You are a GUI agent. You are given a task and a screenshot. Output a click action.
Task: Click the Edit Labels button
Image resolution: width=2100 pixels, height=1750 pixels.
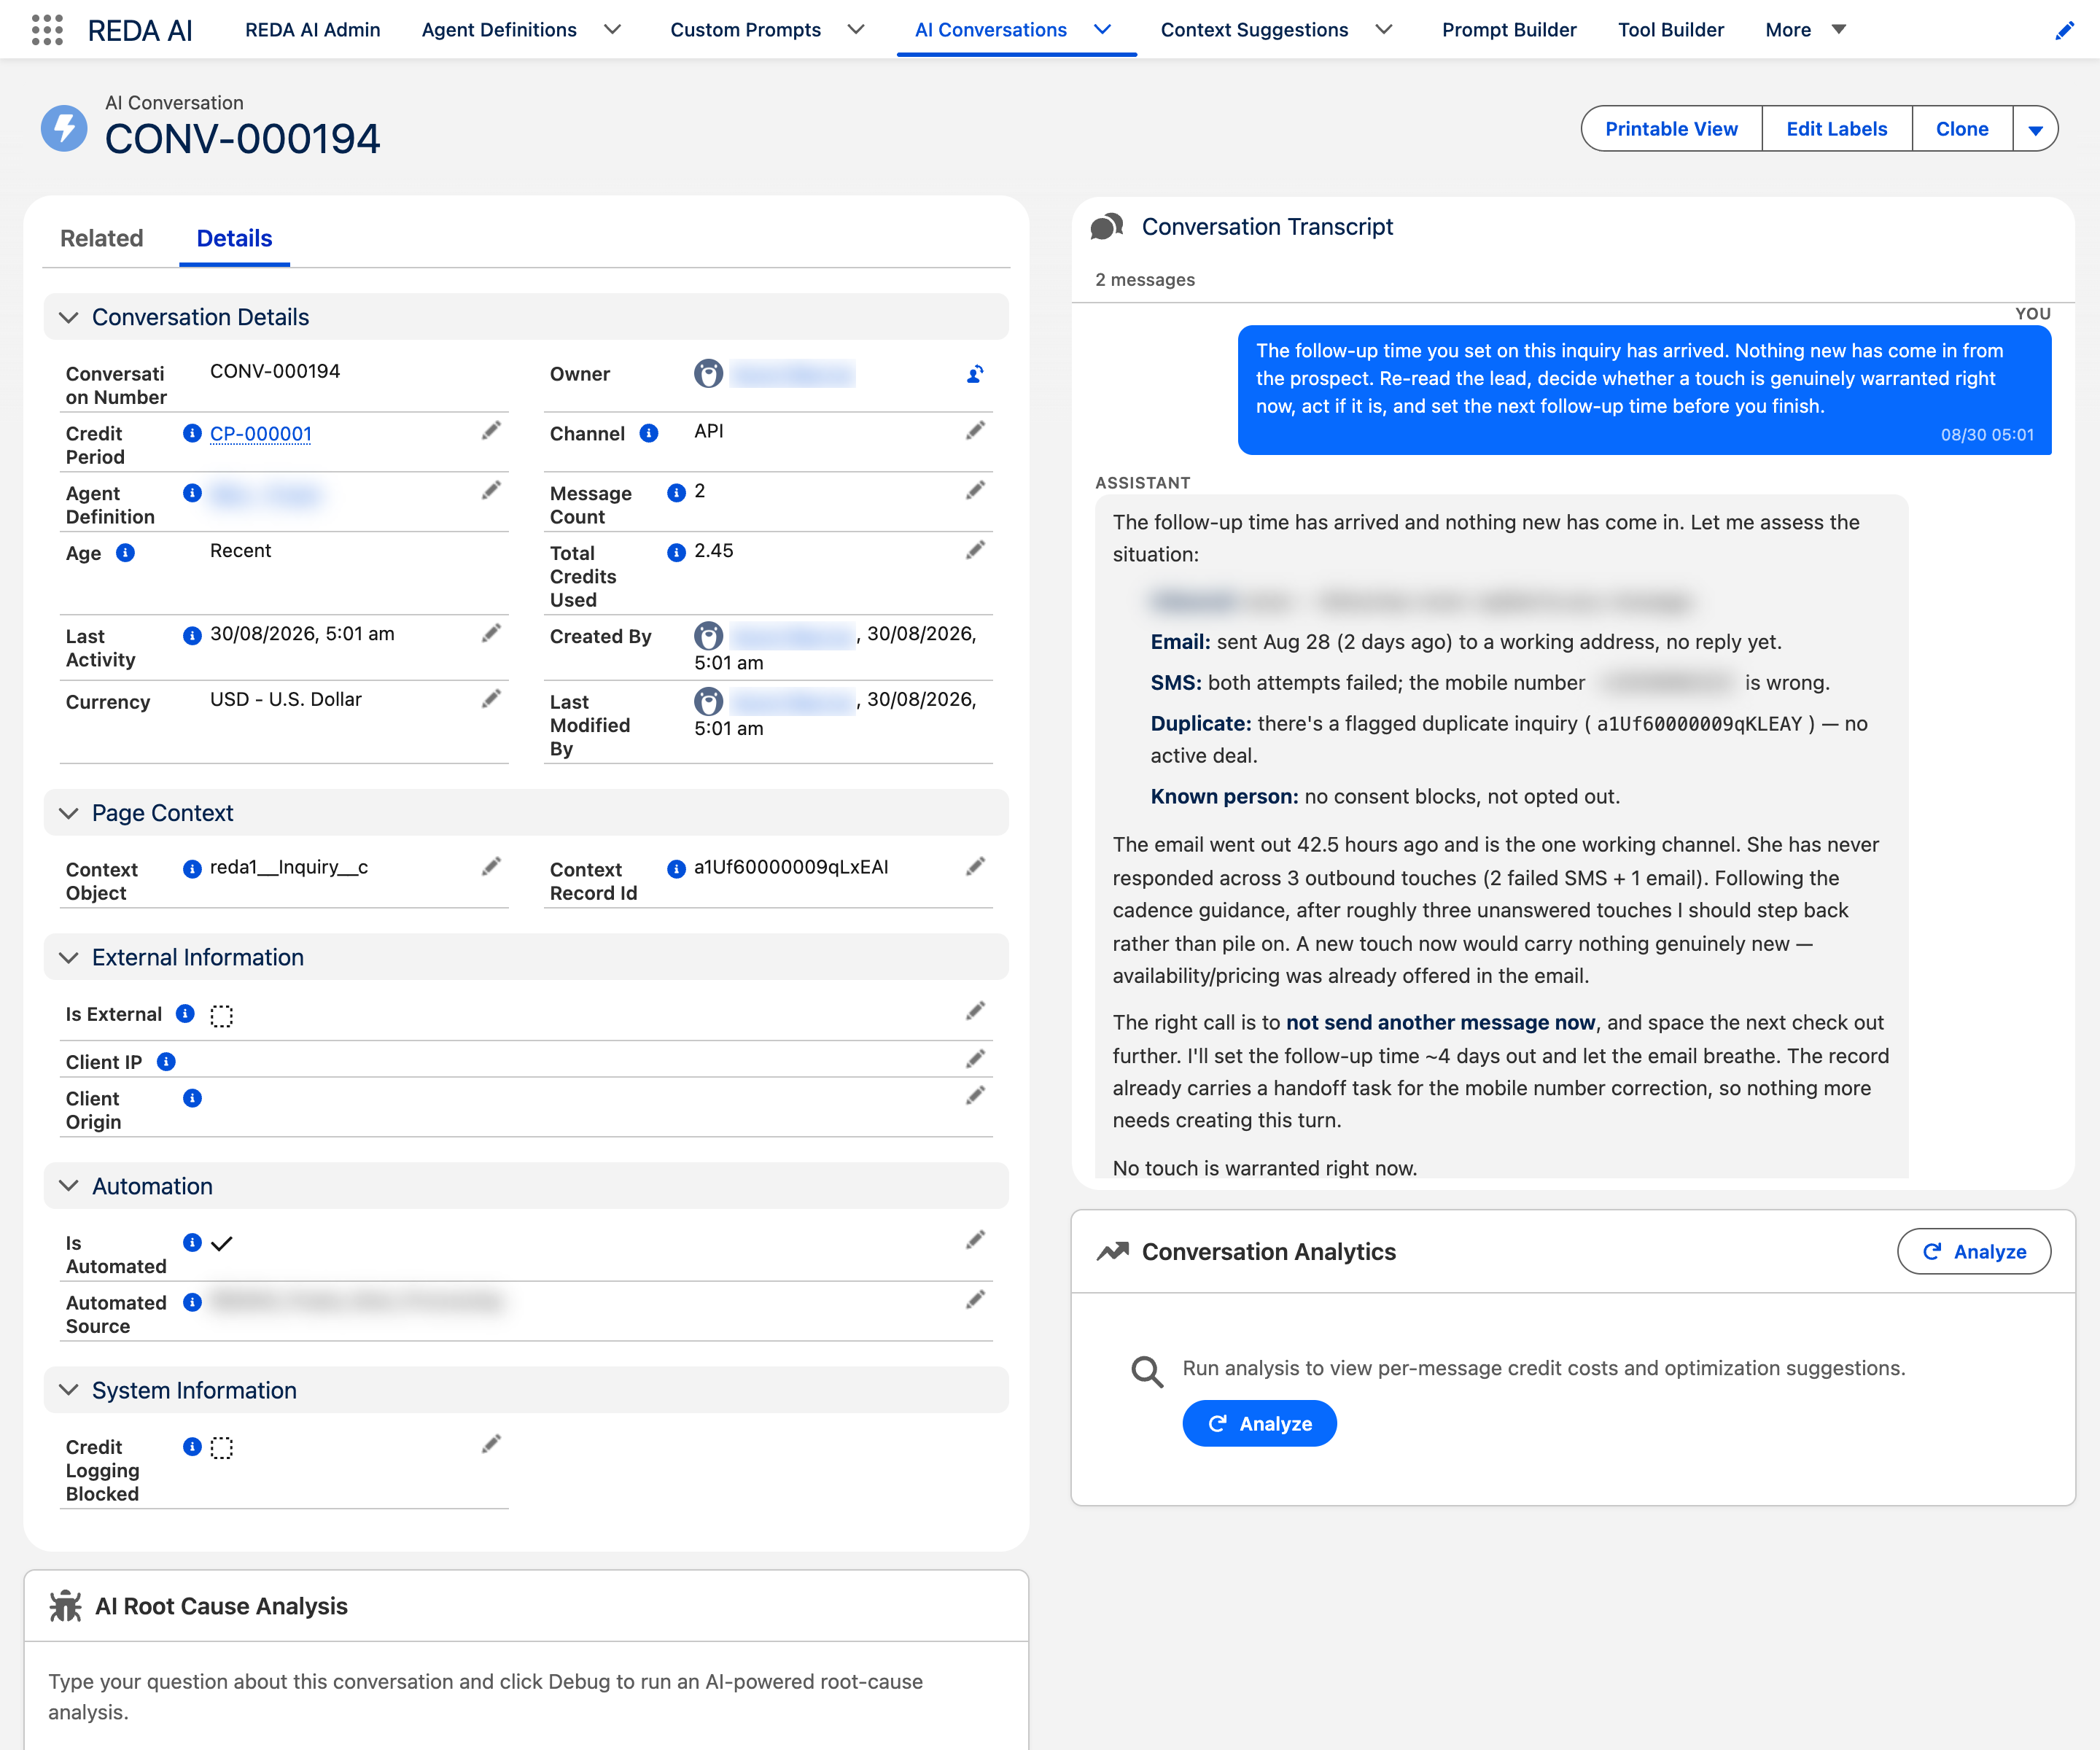[x=1836, y=129]
